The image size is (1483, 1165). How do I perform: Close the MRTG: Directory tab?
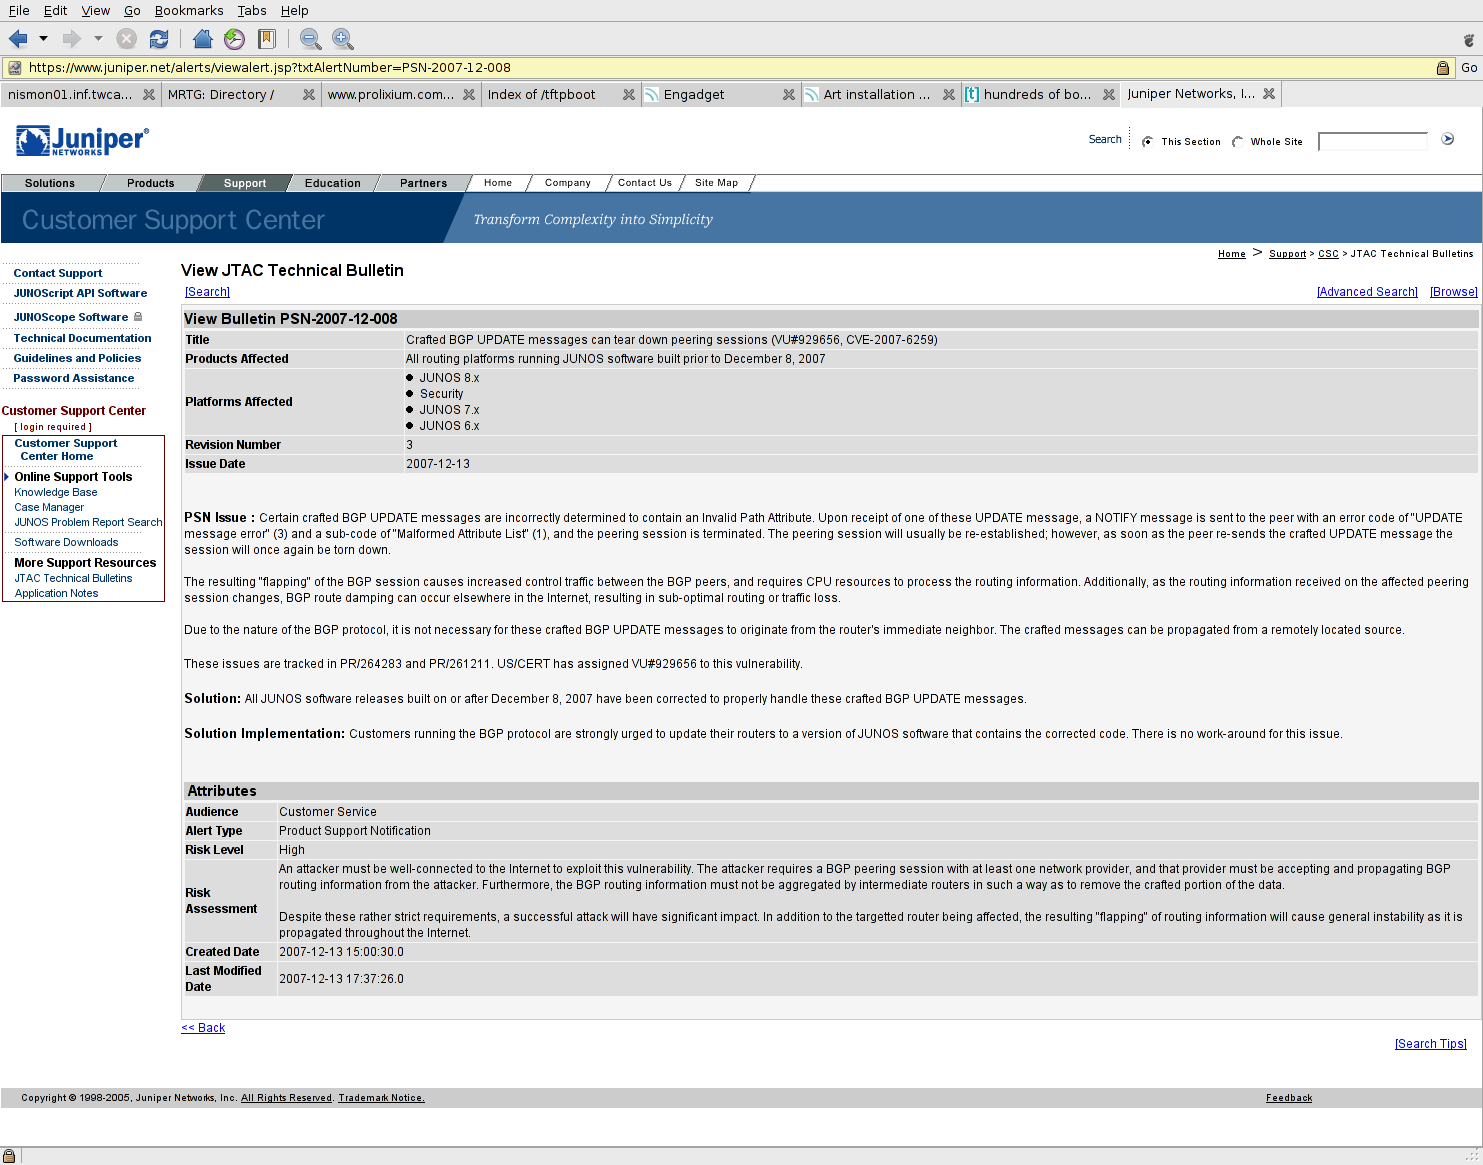point(309,94)
